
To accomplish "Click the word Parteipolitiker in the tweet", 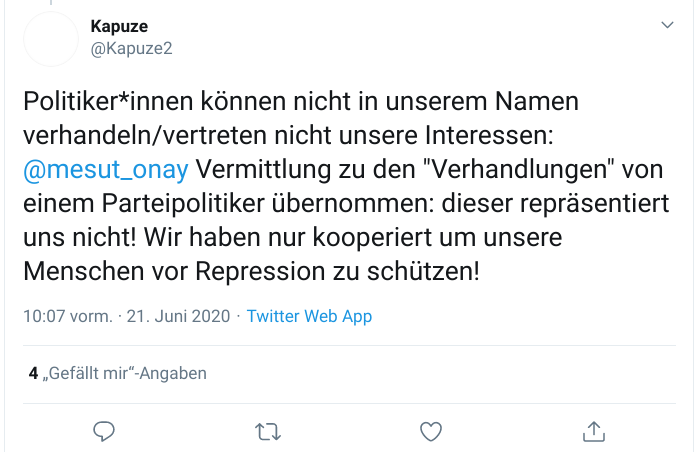I will 183,204.
